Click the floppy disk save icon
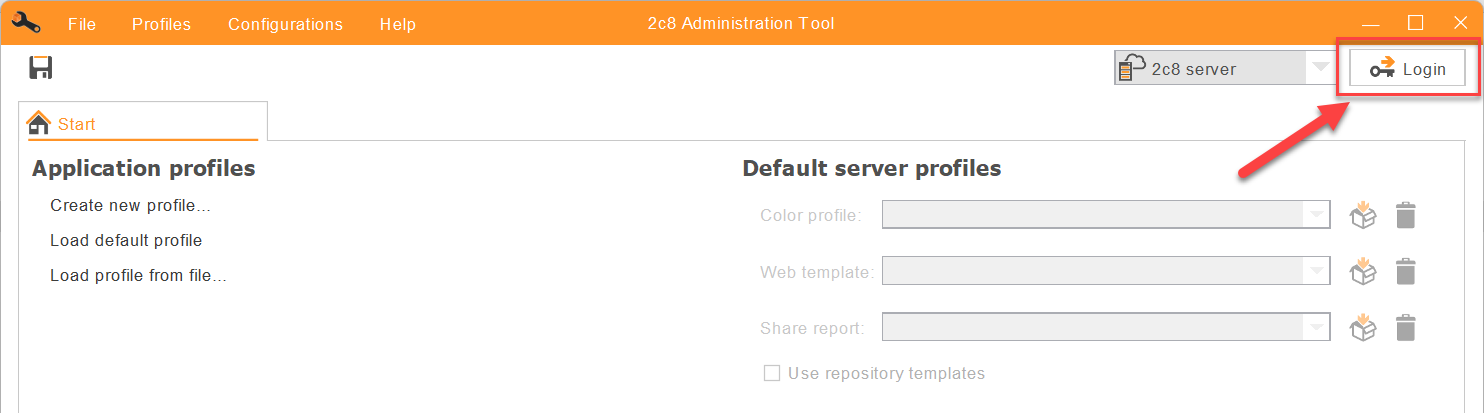The image size is (1484, 413). tap(41, 68)
